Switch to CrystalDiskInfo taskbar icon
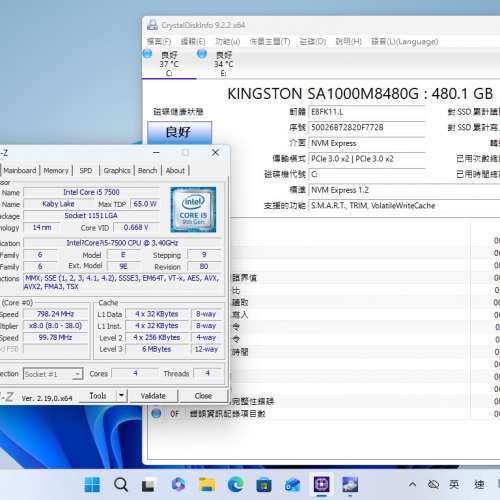The width and height of the screenshot is (500, 500). point(350,484)
